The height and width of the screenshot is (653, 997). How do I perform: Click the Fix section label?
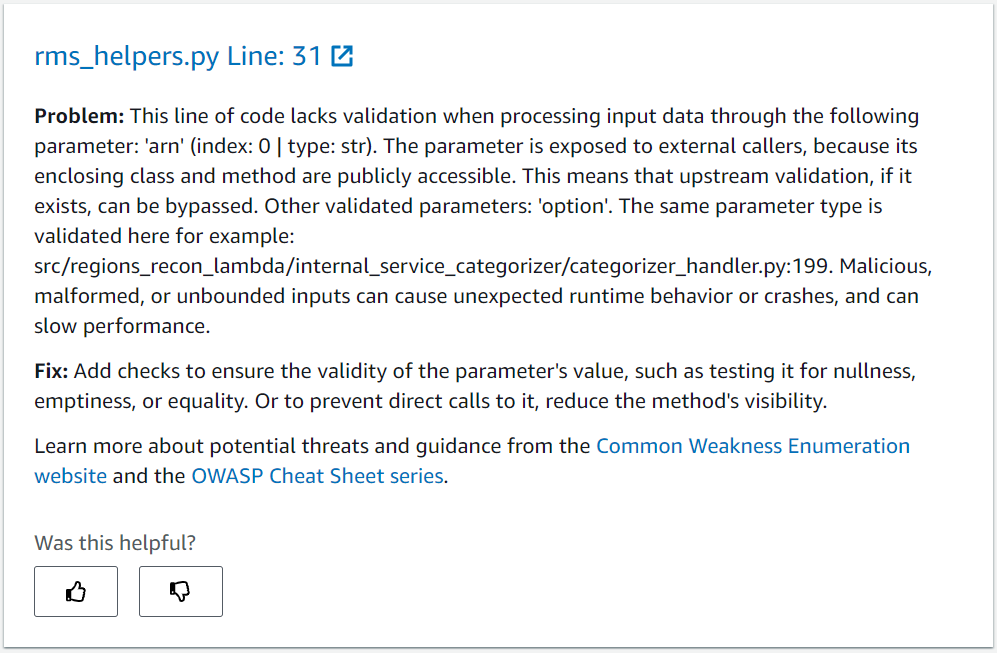coord(49,371)
